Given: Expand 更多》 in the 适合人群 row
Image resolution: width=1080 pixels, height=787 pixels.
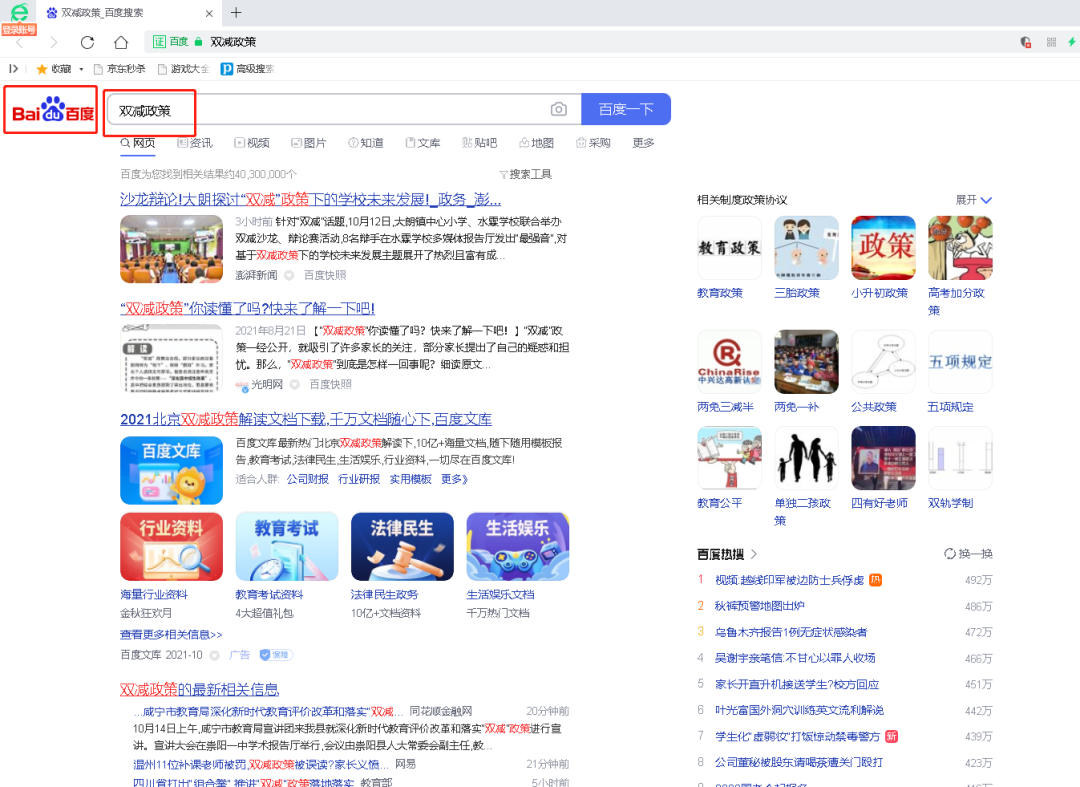Looking at the screenshot, I should coord(455,479).
